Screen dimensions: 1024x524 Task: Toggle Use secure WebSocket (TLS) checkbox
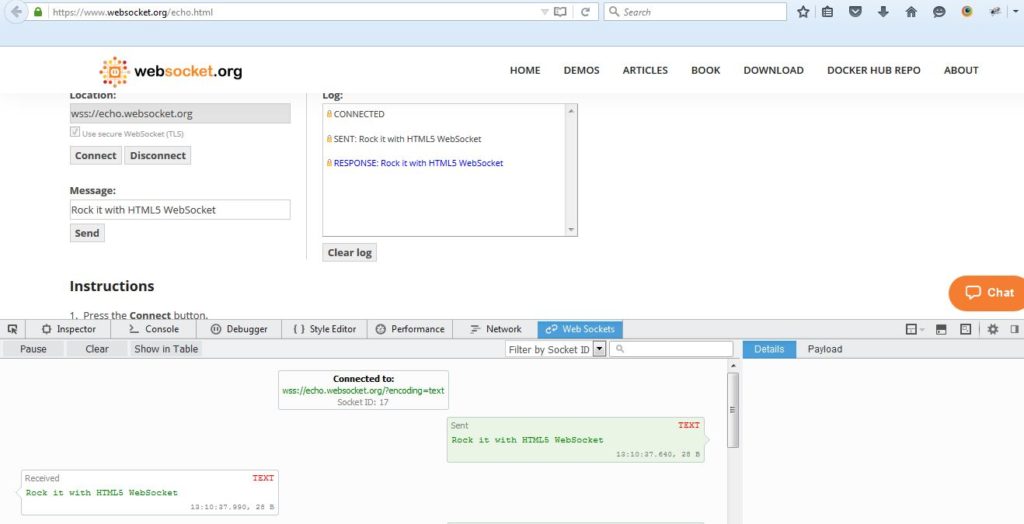tap(75, 133)
